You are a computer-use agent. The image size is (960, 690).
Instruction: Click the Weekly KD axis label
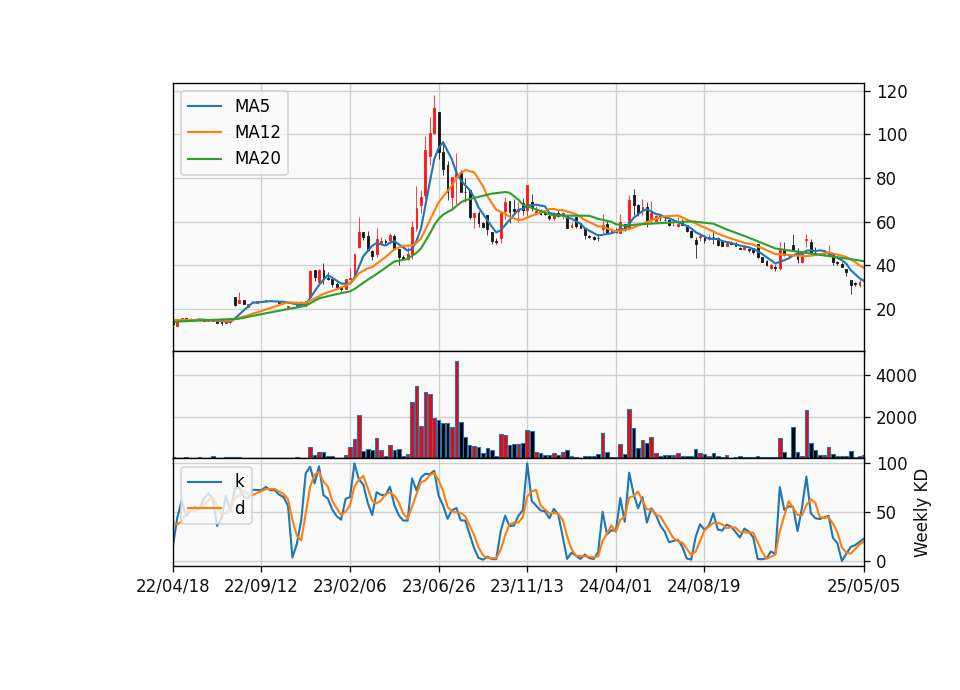coord(921,514)
